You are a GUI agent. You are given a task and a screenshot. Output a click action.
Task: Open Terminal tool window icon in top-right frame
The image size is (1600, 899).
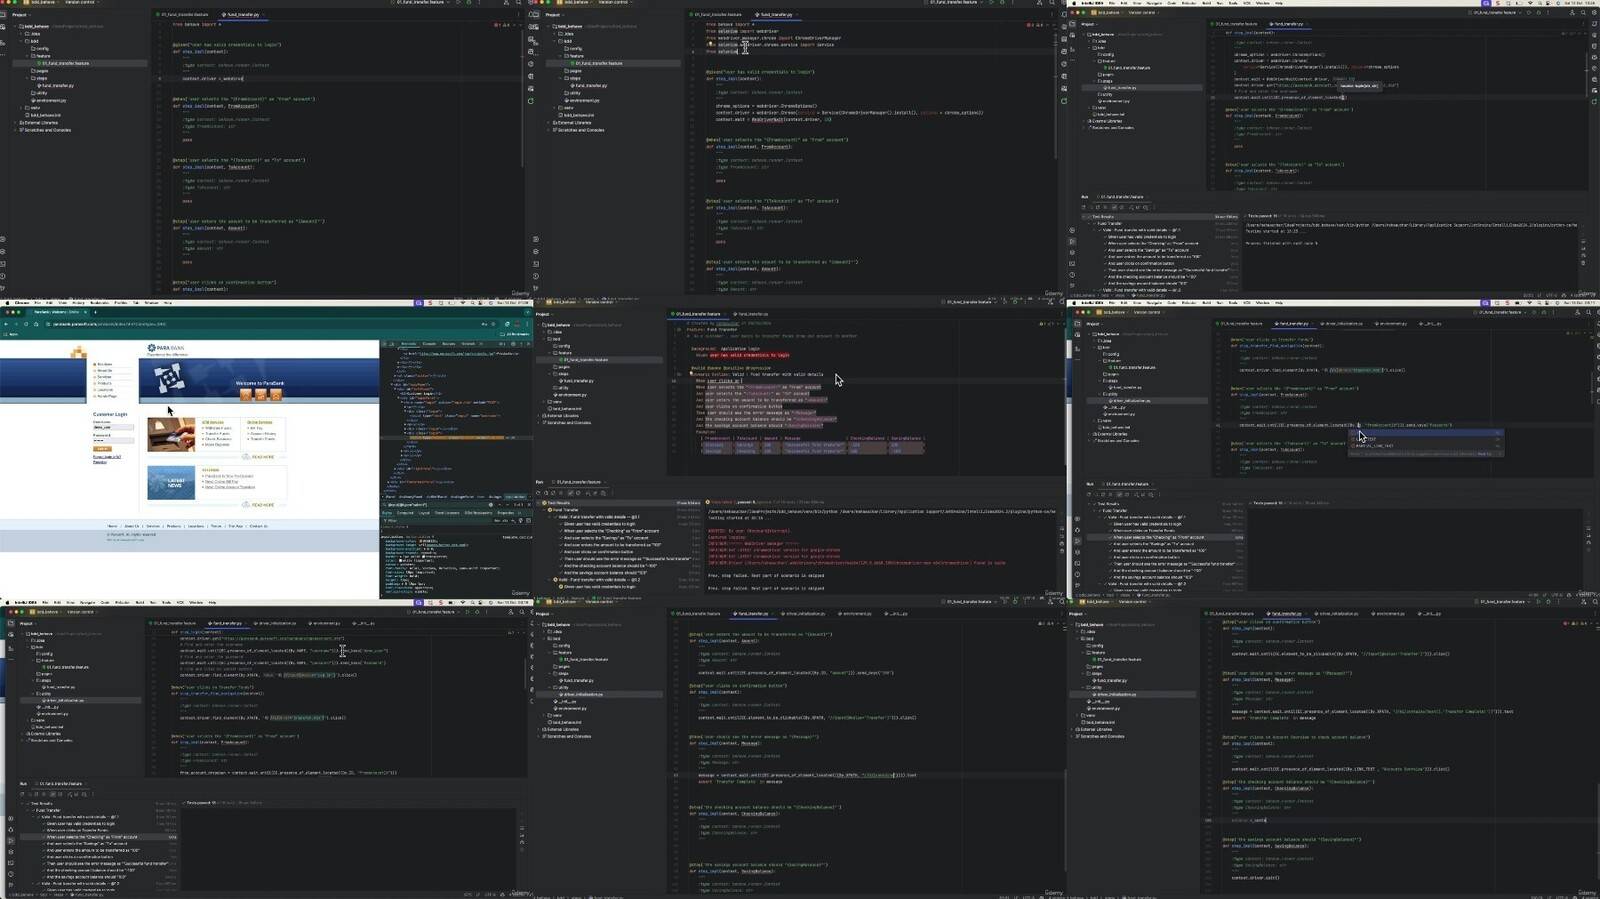(1072, 263)
